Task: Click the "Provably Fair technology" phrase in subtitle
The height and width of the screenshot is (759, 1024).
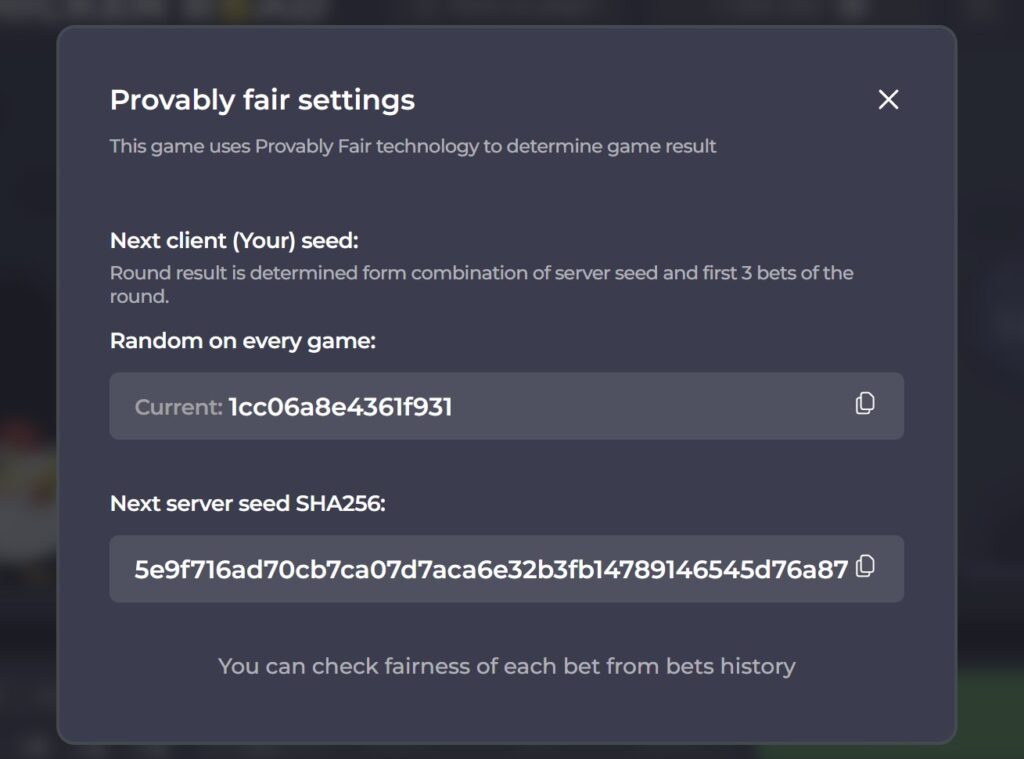Action: (367, 146)
